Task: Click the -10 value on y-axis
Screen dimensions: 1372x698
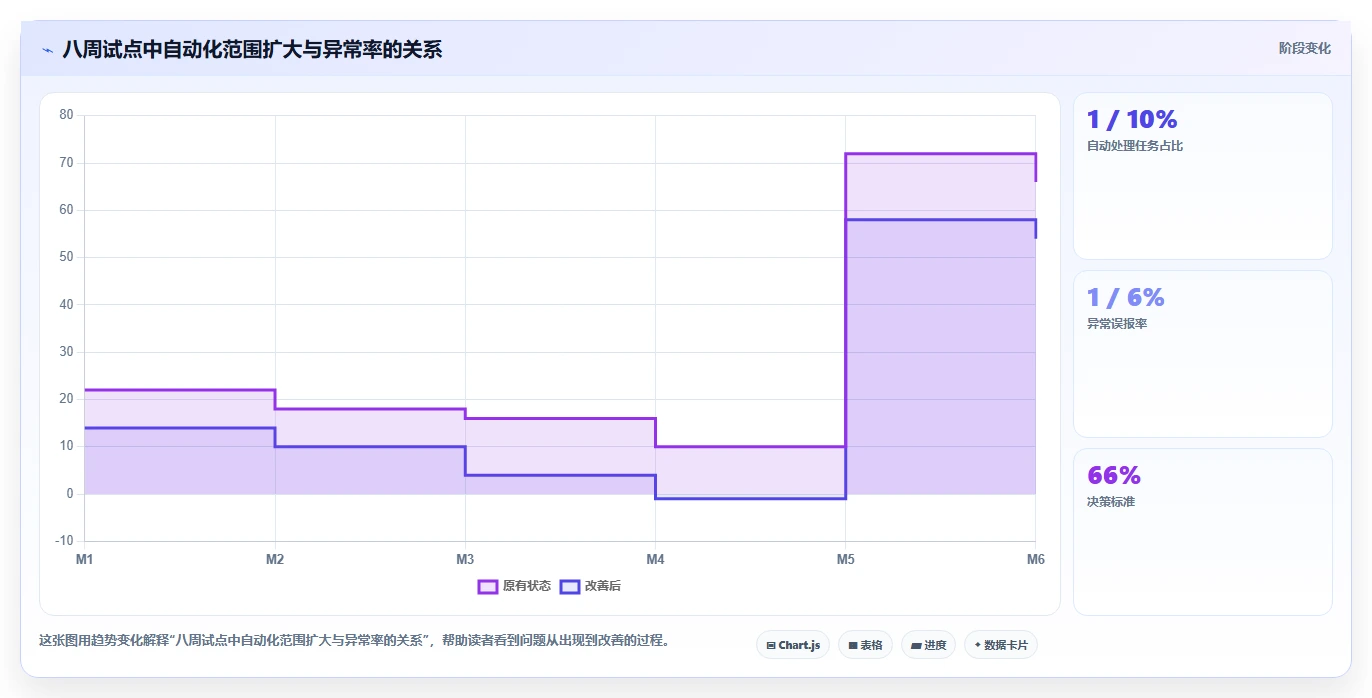Action: click(64, 541)
